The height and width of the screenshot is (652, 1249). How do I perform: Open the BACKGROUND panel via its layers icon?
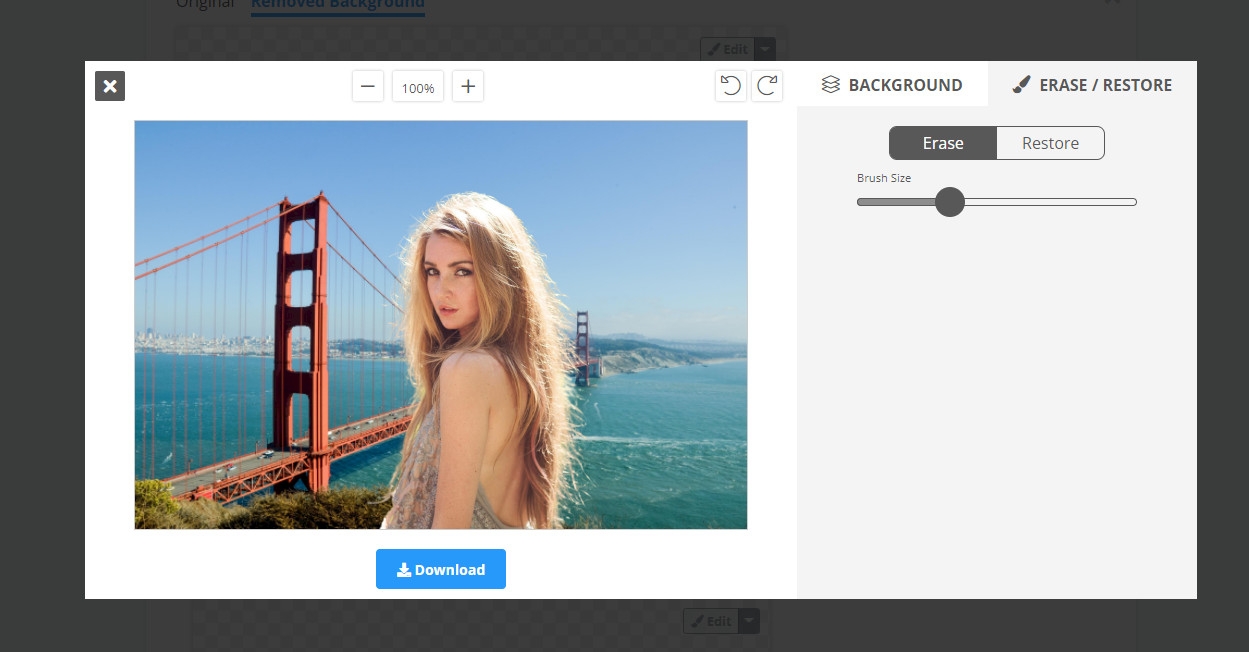pos(830,85)
